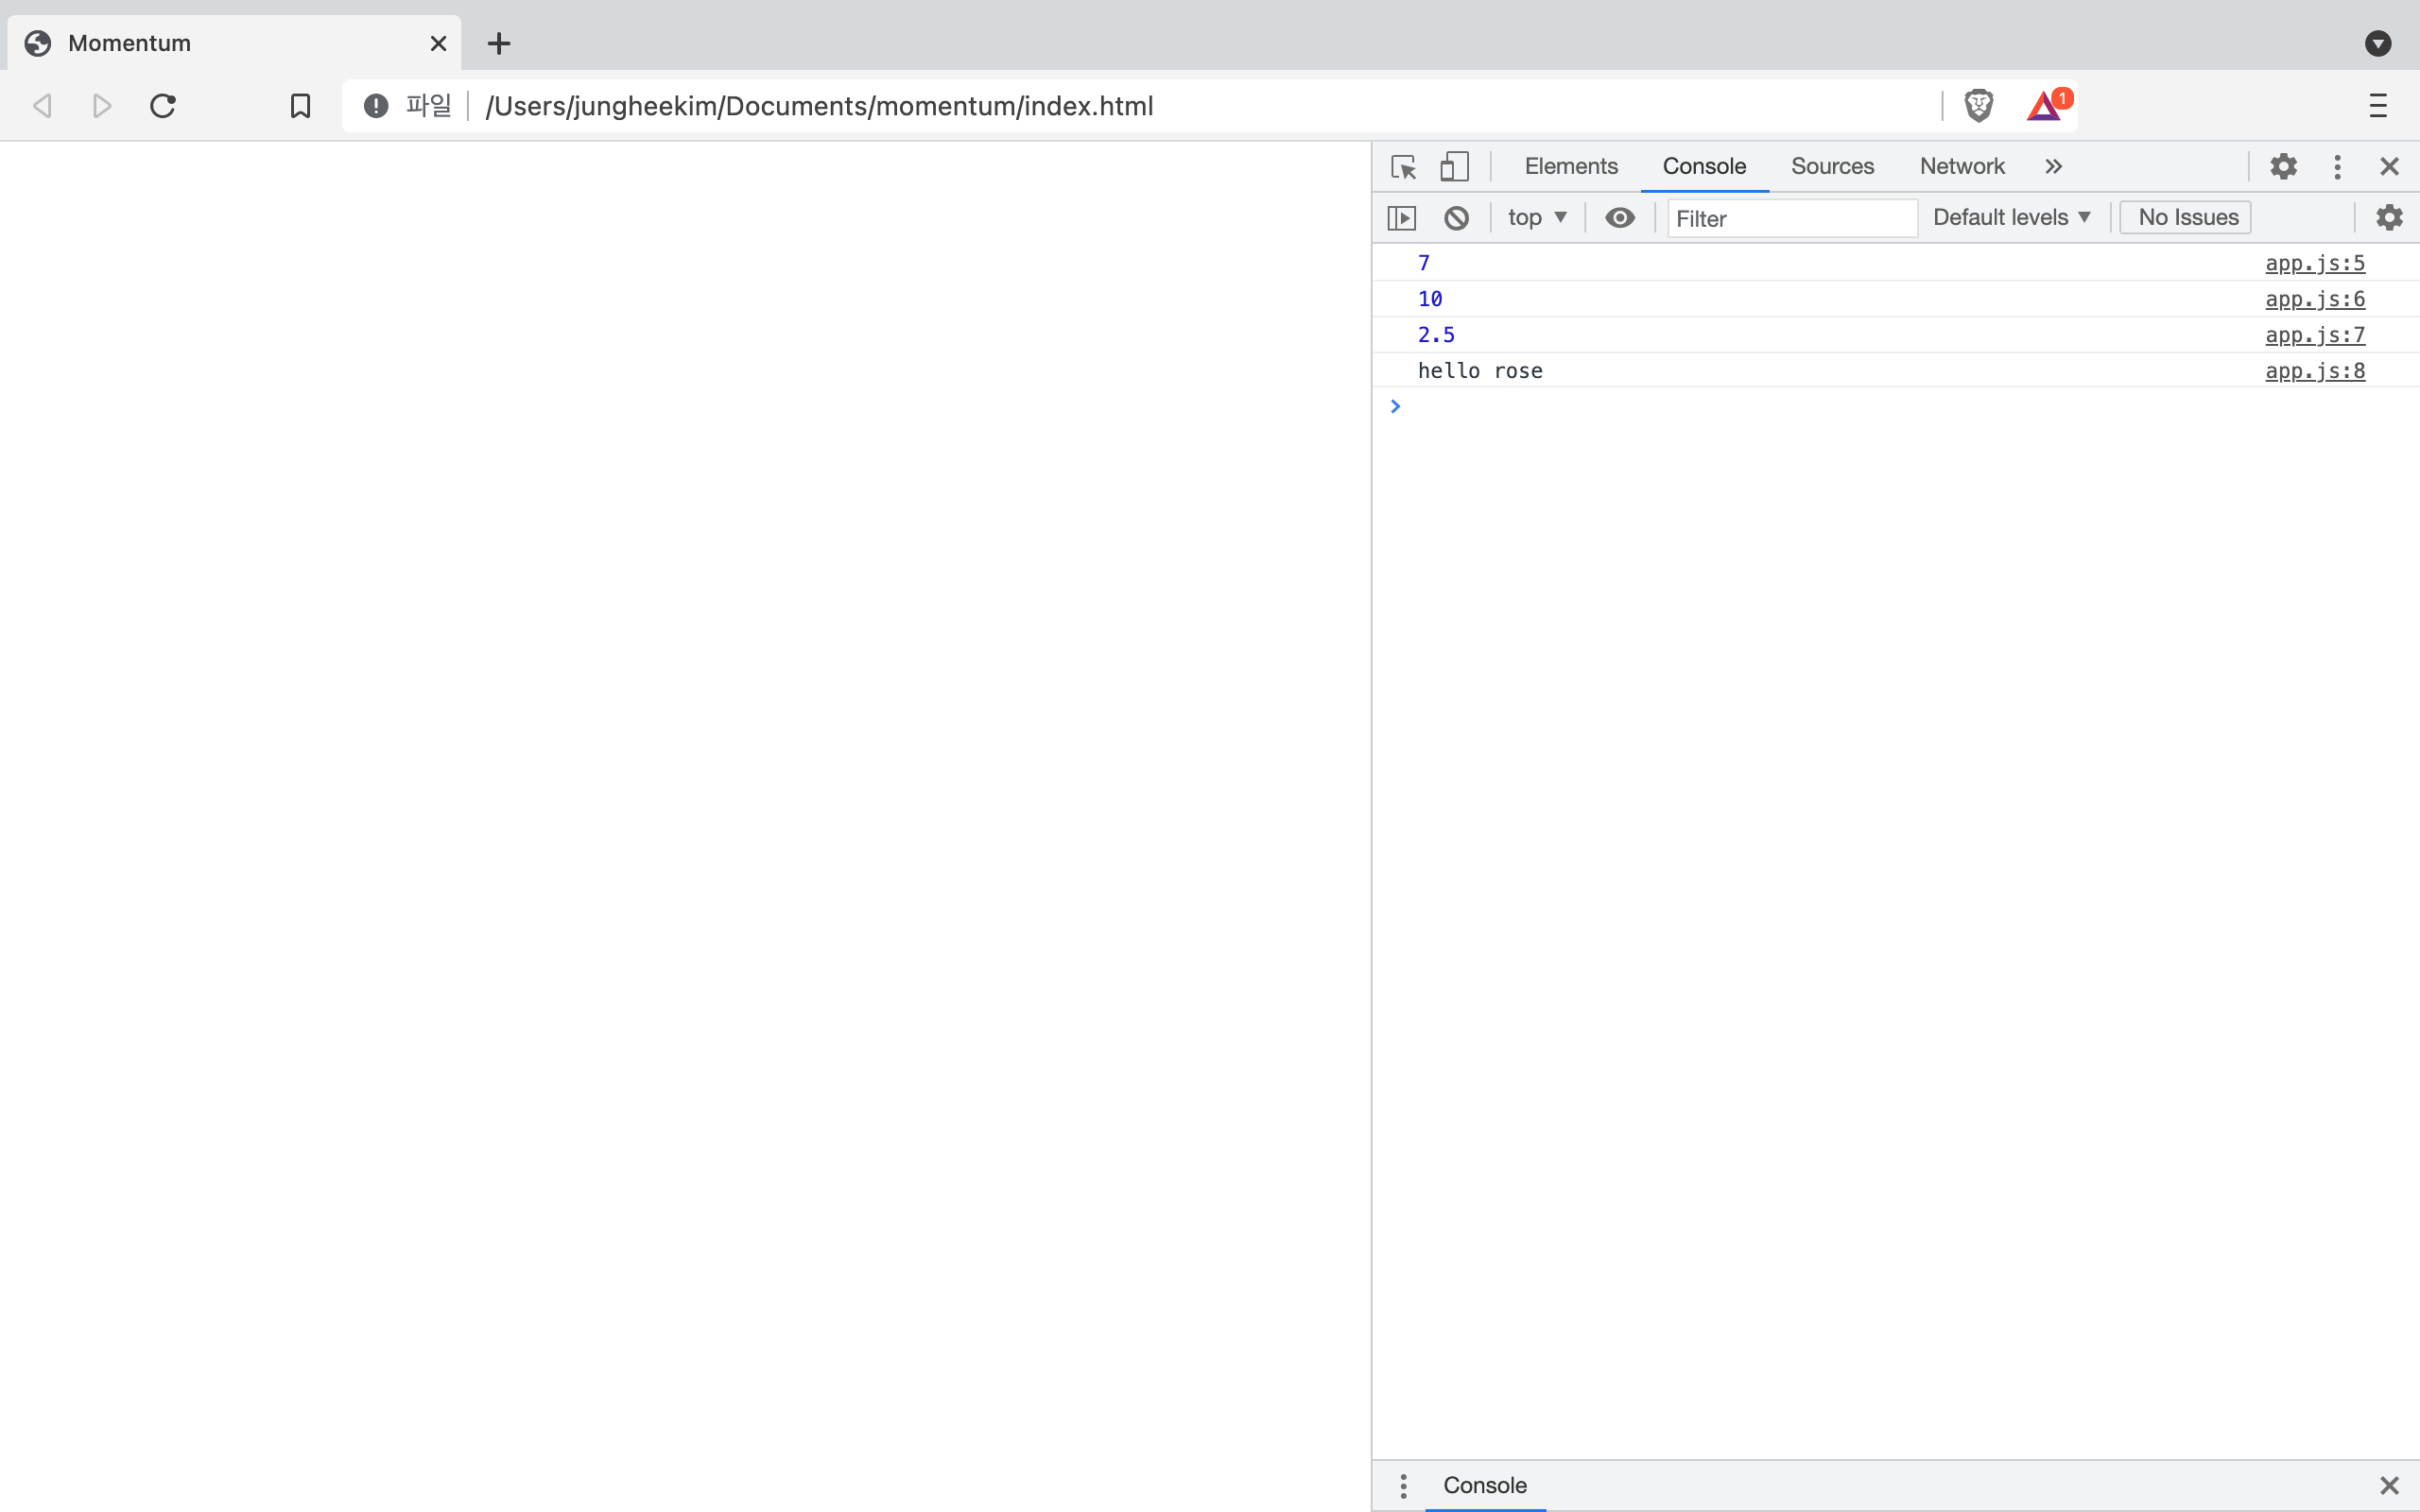Screen dimensions: 2420x1512
Task: Switch to the Elements tab
Action: (x=1570, y=166)
